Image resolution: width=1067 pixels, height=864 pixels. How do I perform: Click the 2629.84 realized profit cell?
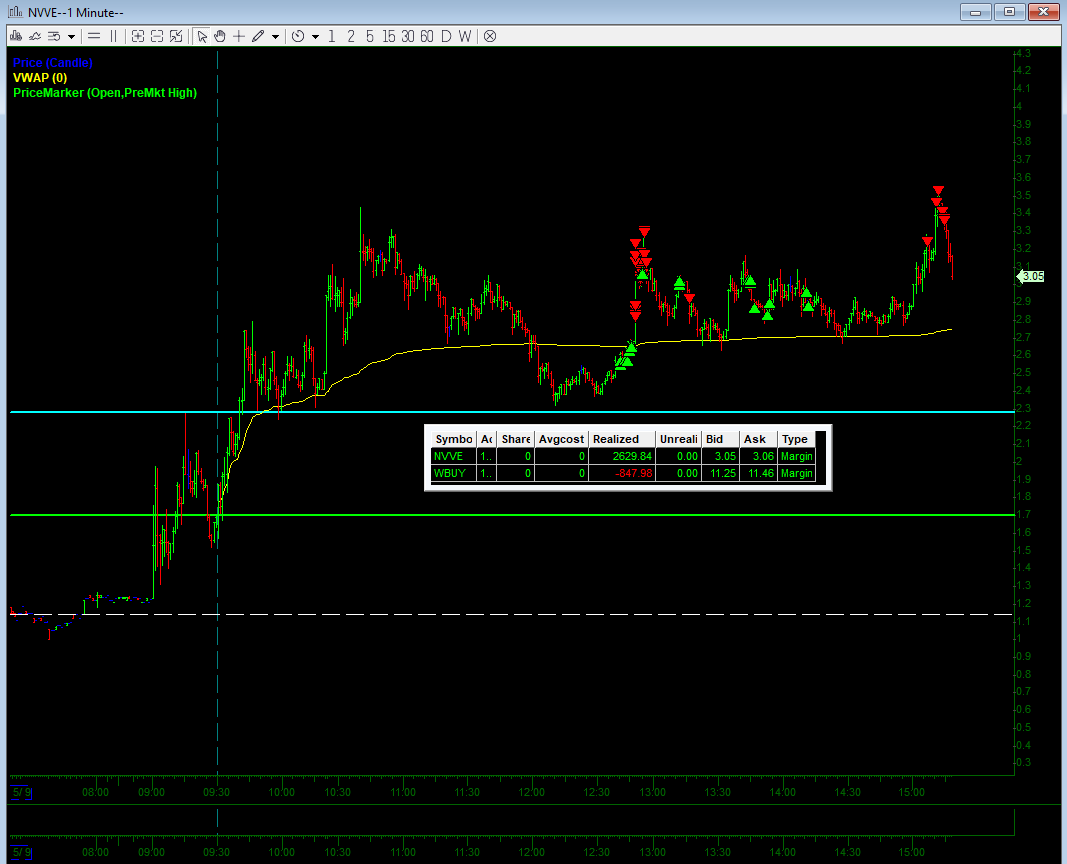tap(622, 456)
